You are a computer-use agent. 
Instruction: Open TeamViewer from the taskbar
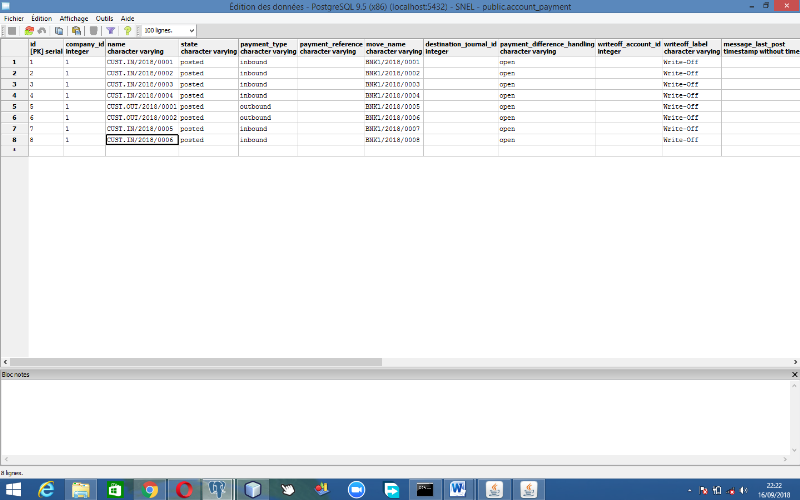pos(391,490)
